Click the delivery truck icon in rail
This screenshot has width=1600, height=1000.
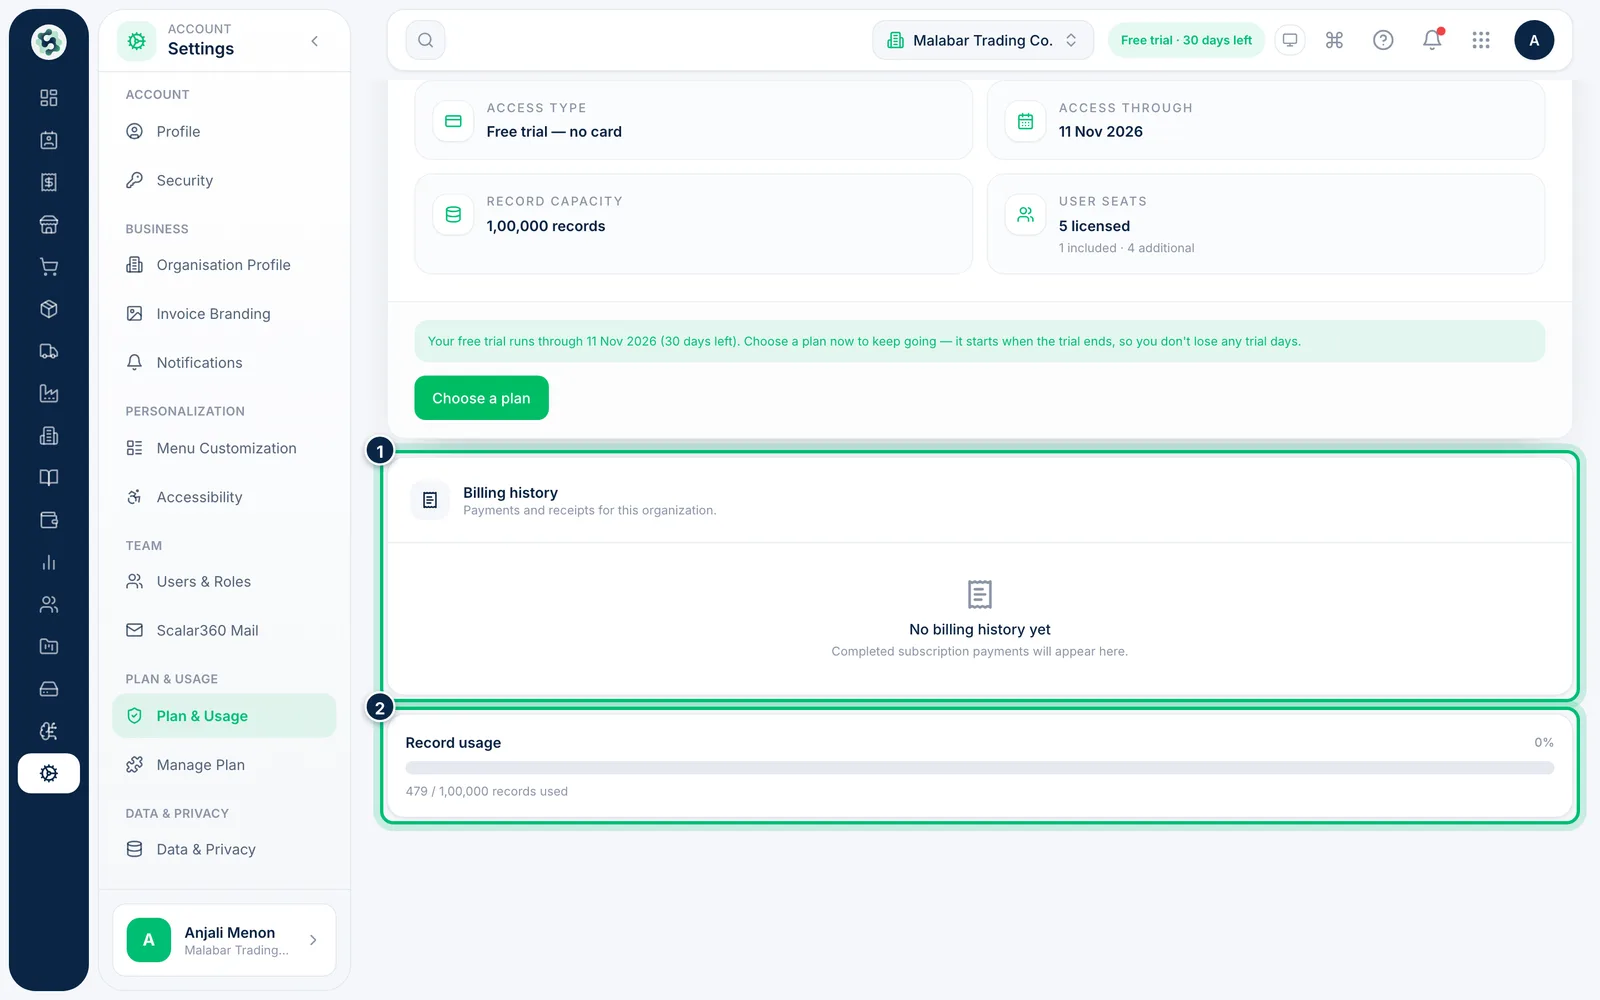click(48, 351)
